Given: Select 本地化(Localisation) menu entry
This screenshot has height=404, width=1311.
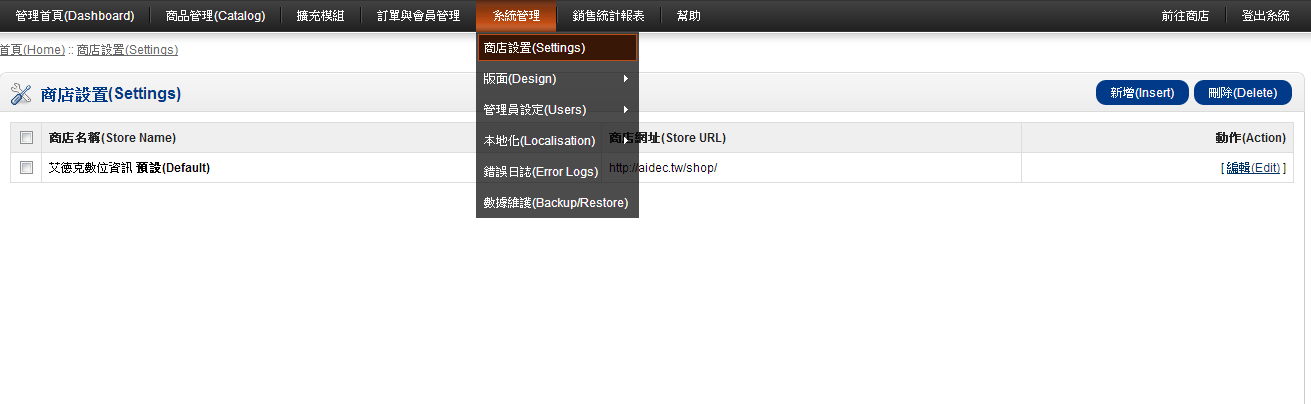Looking at the screenshot, I should pos(557,141).
